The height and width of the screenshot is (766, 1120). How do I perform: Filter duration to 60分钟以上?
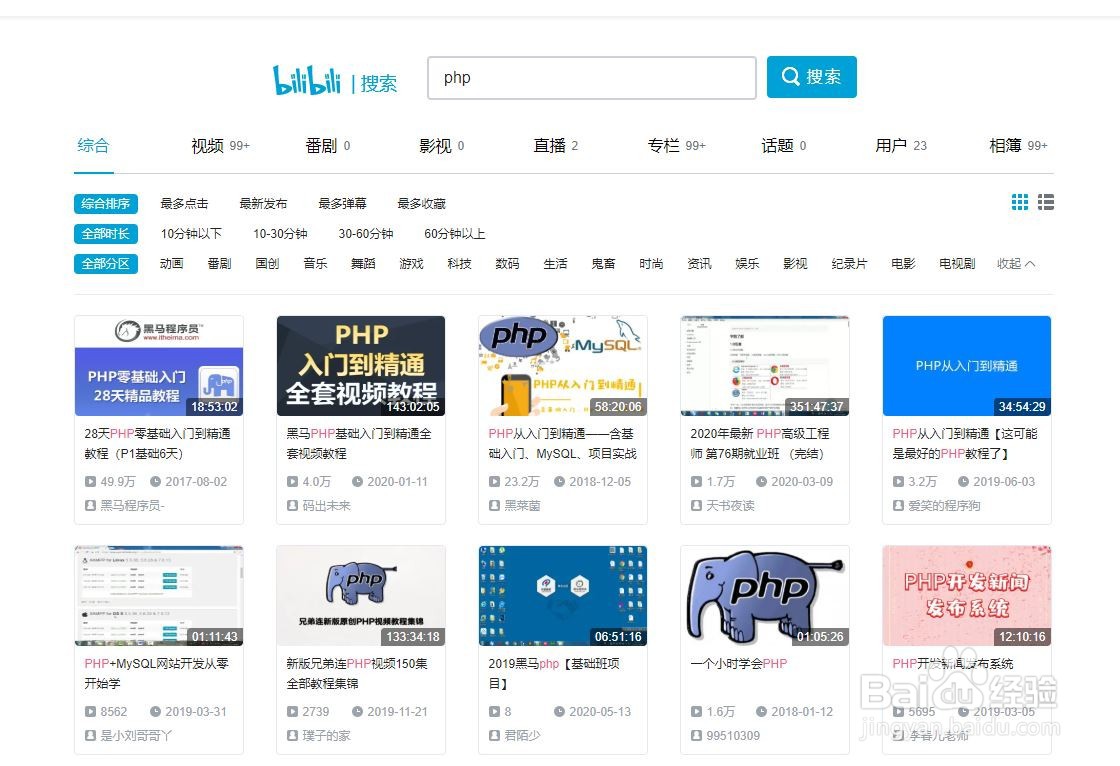(x=454, y=234)
